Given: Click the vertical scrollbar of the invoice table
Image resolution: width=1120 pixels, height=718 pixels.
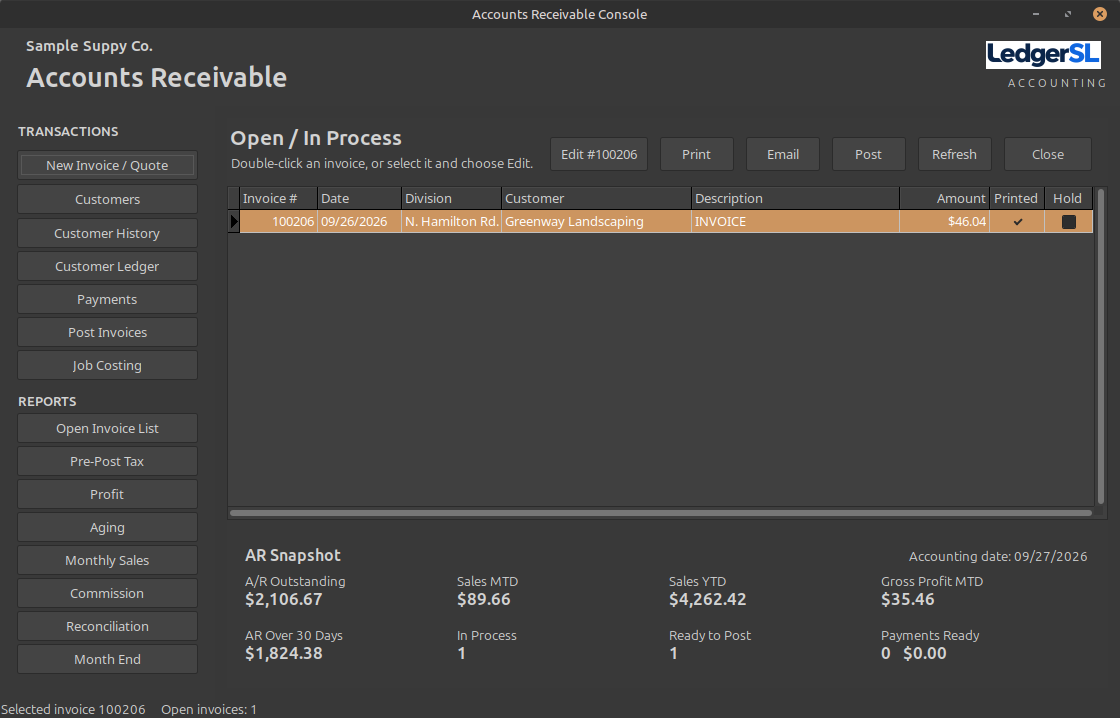Looking at the screenshot, I should tap(1101, 346).
